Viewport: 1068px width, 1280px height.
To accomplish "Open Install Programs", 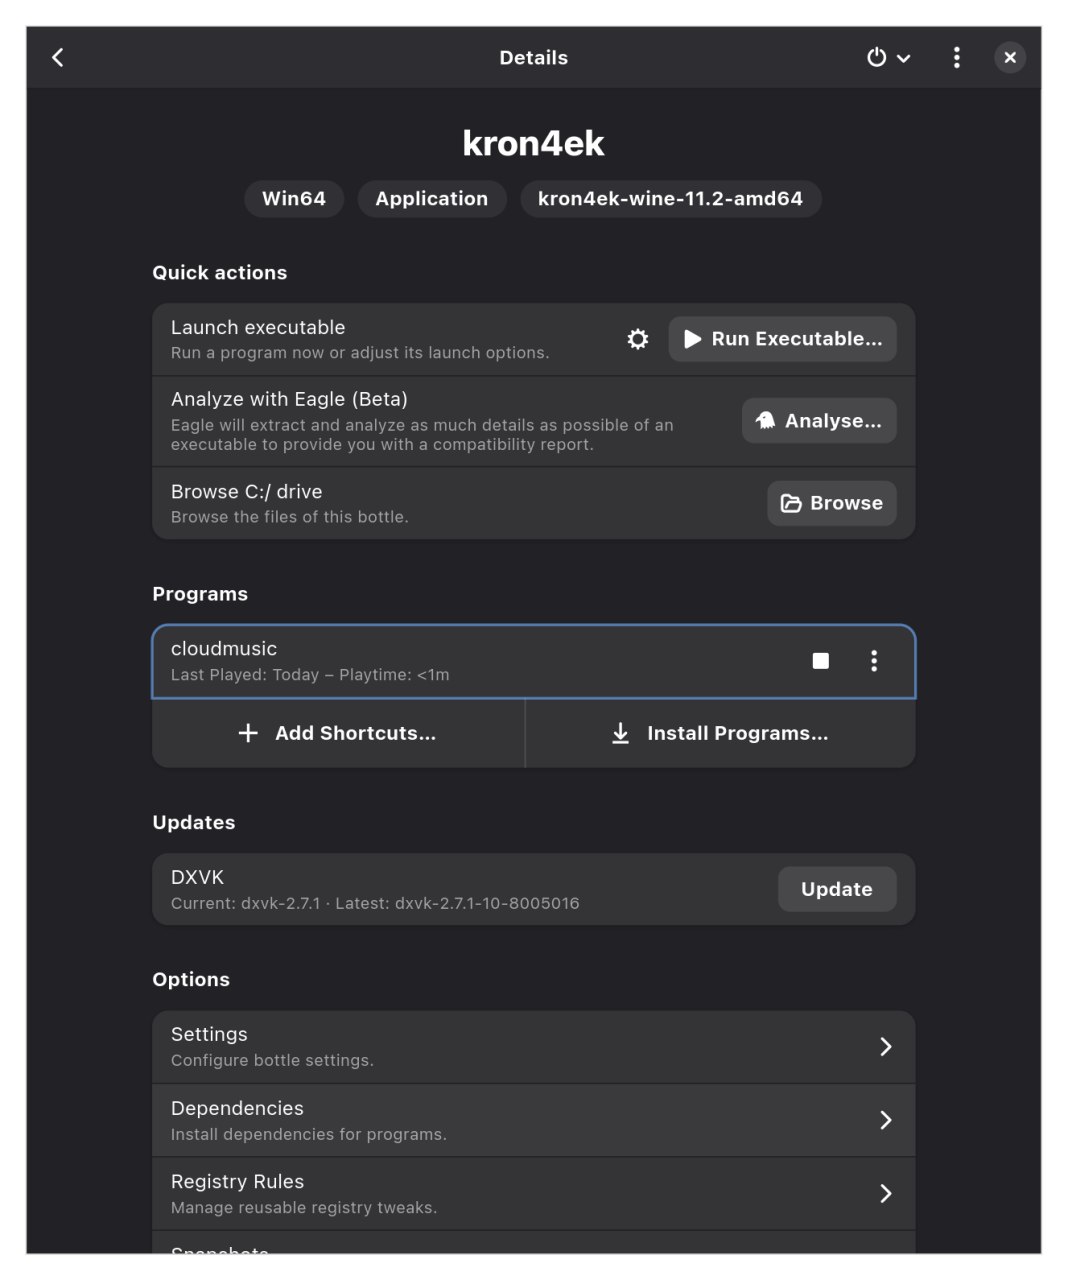I will pos(720,734).
